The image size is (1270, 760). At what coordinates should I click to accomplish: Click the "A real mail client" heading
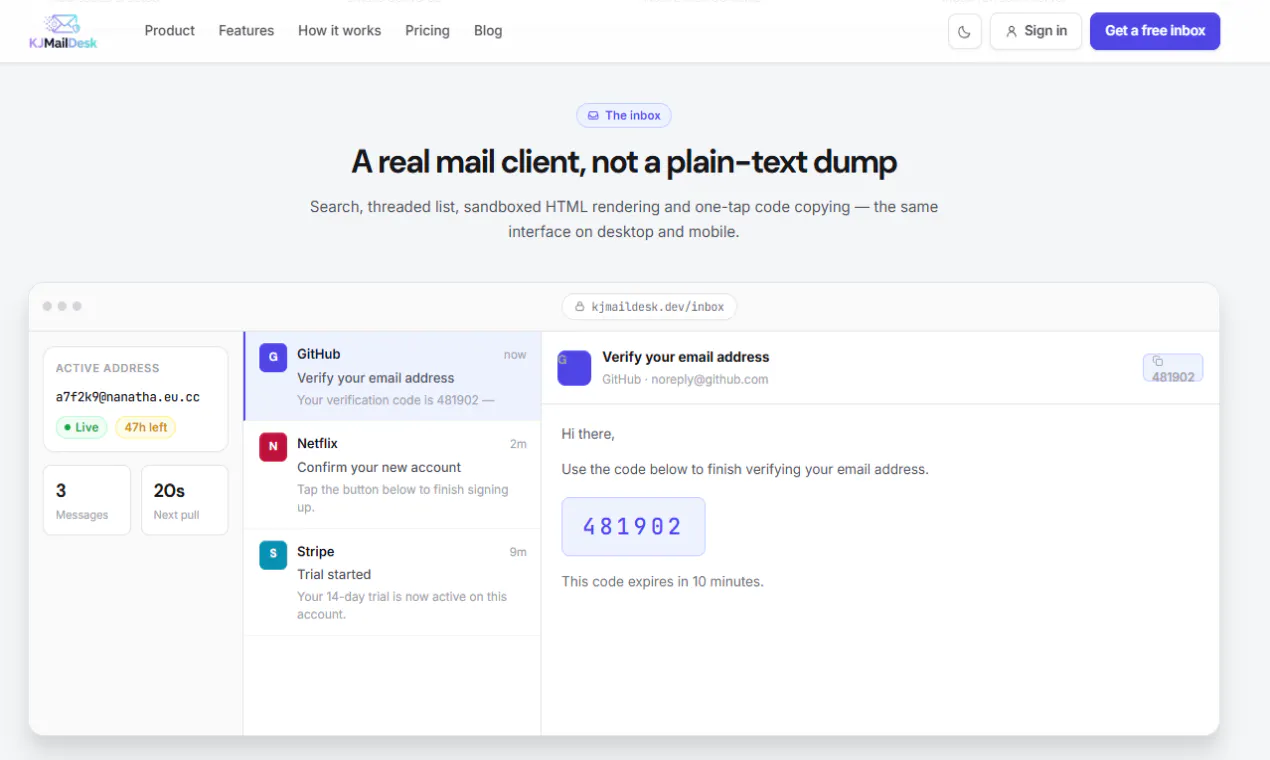624,162
